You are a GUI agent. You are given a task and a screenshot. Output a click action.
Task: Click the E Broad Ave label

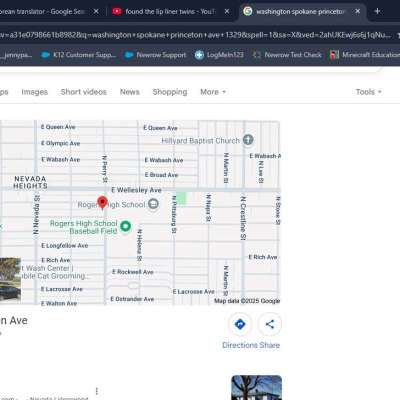161,175
